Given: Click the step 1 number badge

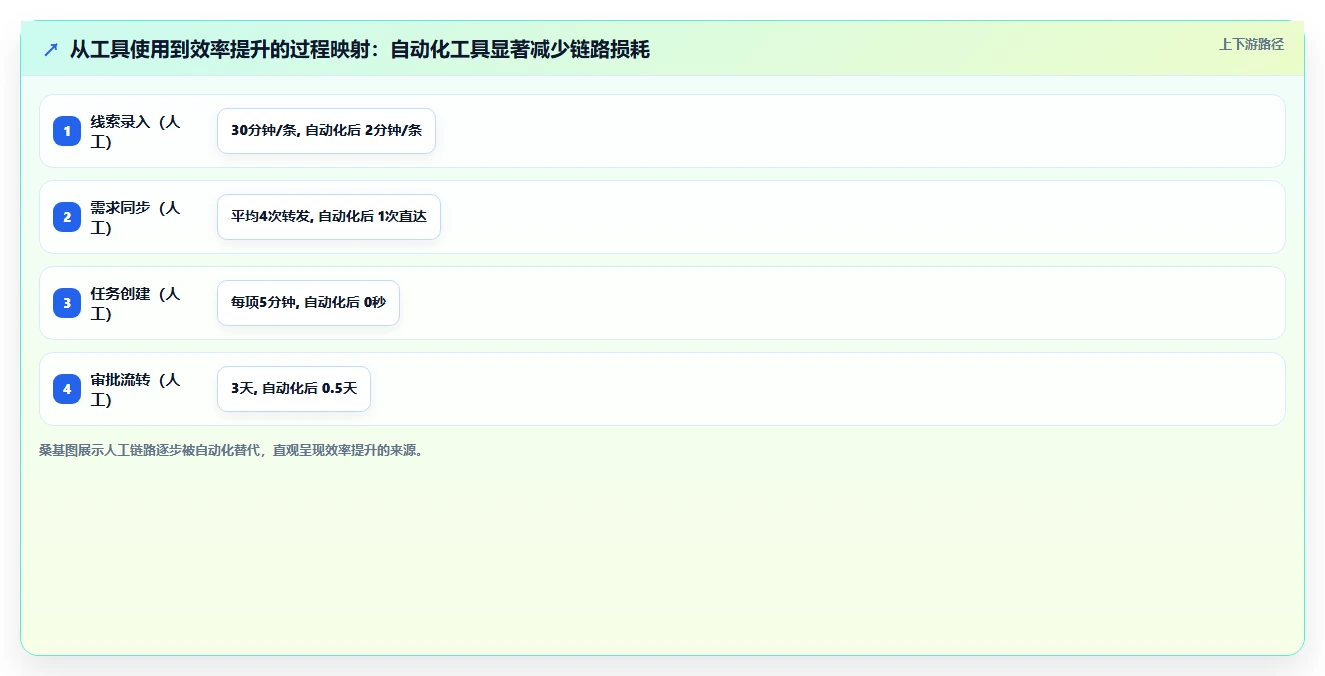Looking at the screenshot, I should (67, 131).
